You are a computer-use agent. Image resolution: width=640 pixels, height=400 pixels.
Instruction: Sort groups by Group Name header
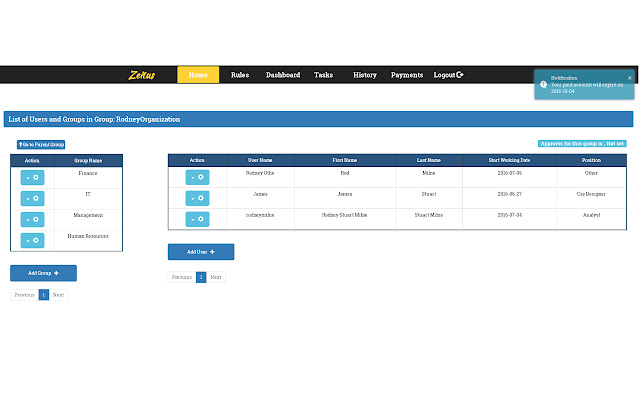(x=88, y=160)
